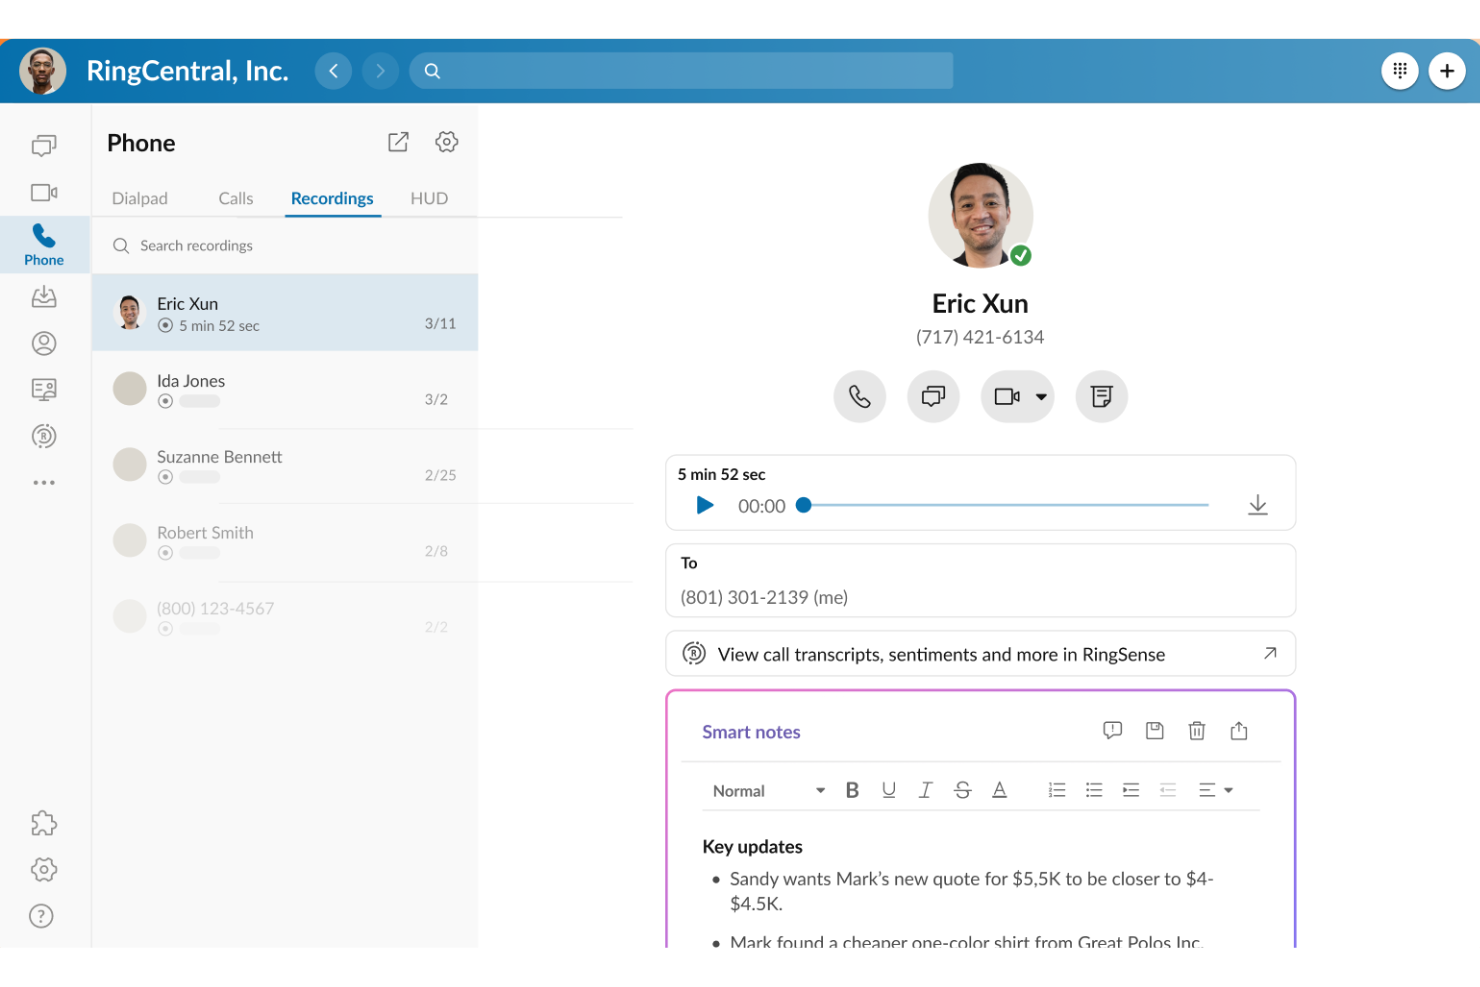This screenshot has height=987, width=1480.
Task: Open Phone settings gear icon
Action: point(447,142)
